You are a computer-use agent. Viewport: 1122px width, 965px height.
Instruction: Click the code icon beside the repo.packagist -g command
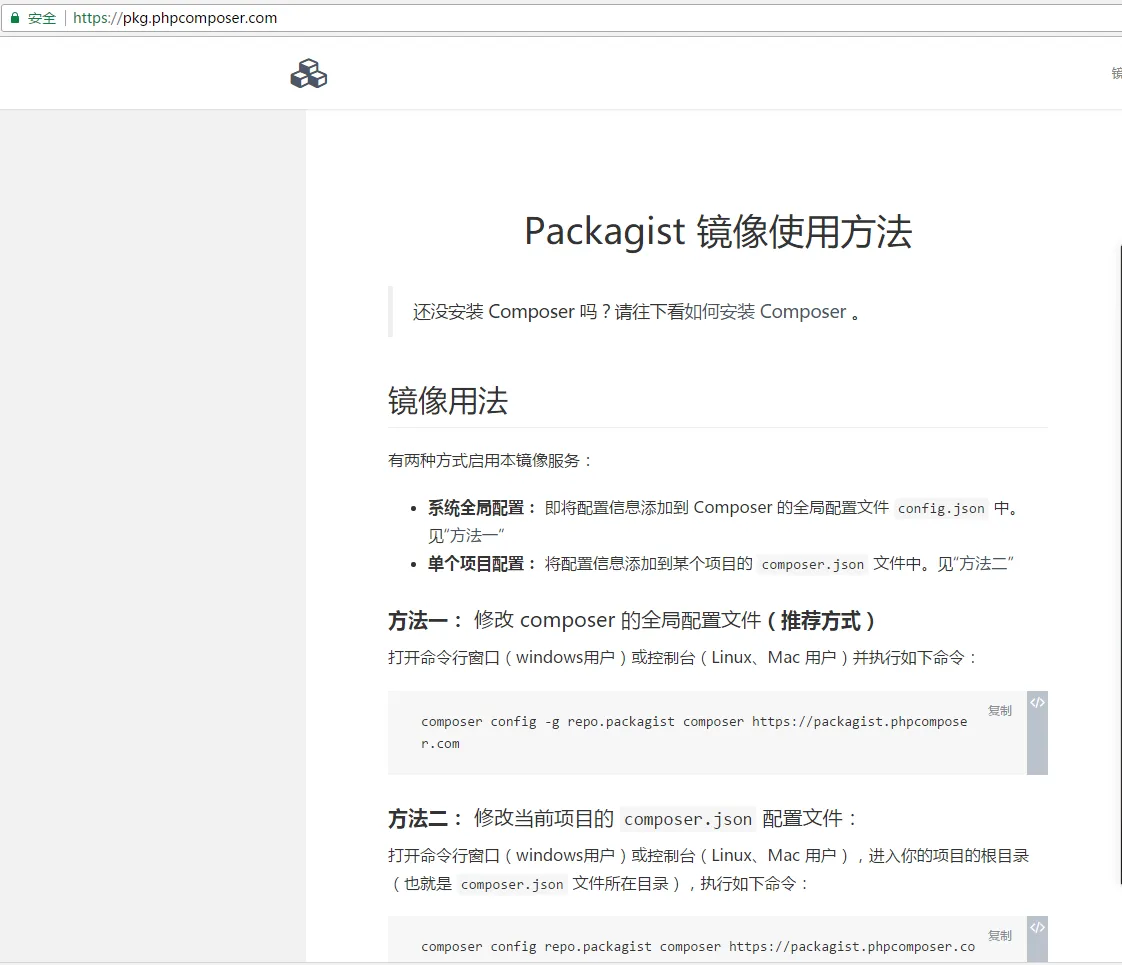[x=1037, y=702]
